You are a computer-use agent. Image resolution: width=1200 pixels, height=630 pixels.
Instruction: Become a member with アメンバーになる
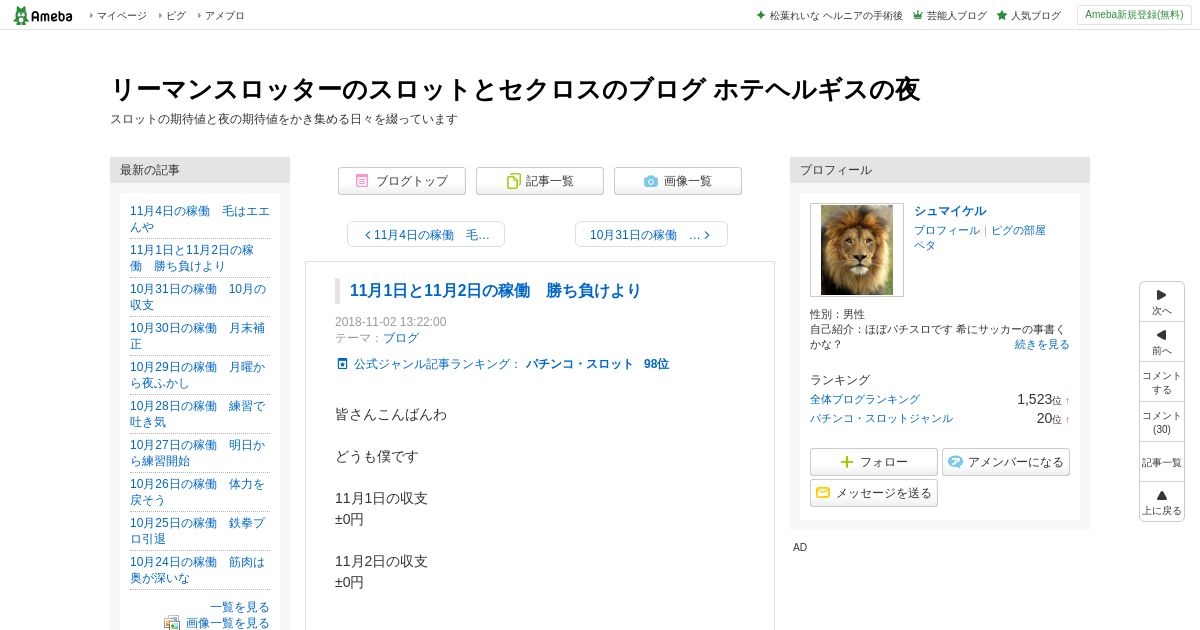coord(1006,462)
